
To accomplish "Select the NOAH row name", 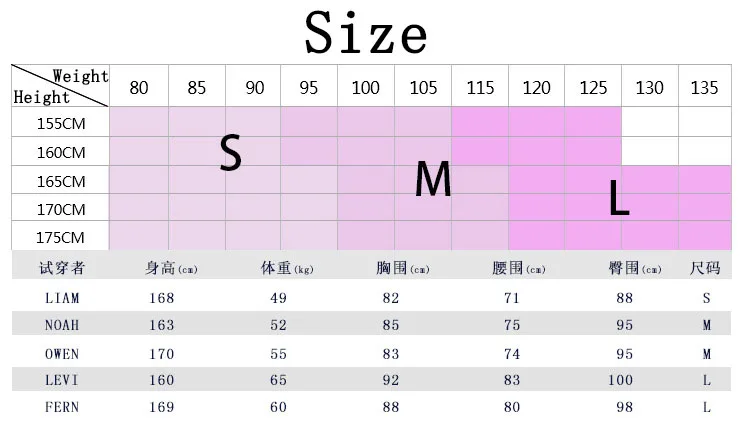I will click(62, 325).
